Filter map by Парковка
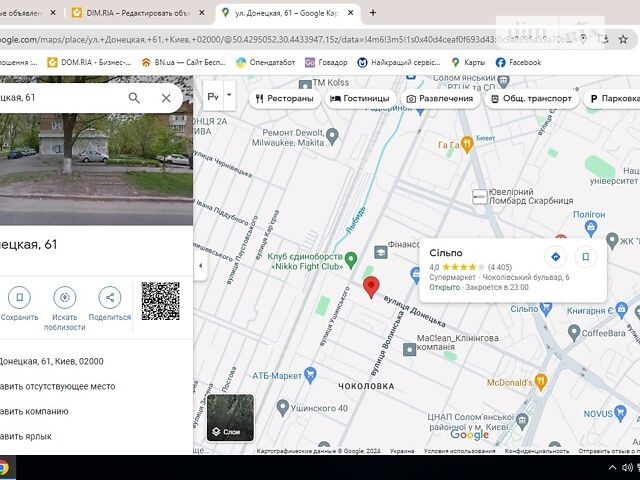Screen dimensions: 640x480 pos(612,98)
